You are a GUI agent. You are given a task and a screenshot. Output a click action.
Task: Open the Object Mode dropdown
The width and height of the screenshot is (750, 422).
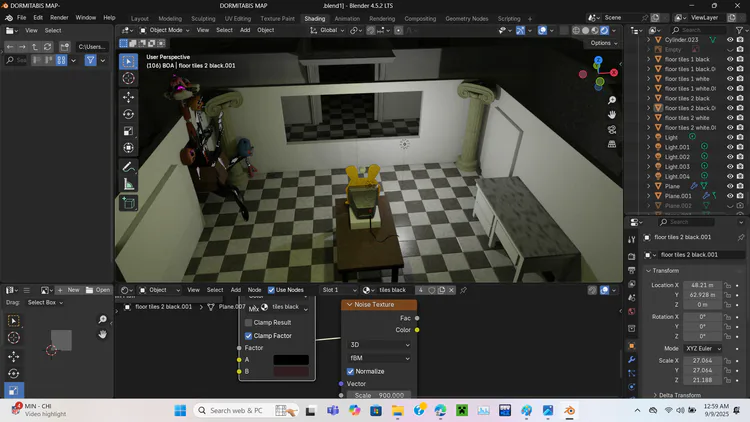[x=164, y=30]
